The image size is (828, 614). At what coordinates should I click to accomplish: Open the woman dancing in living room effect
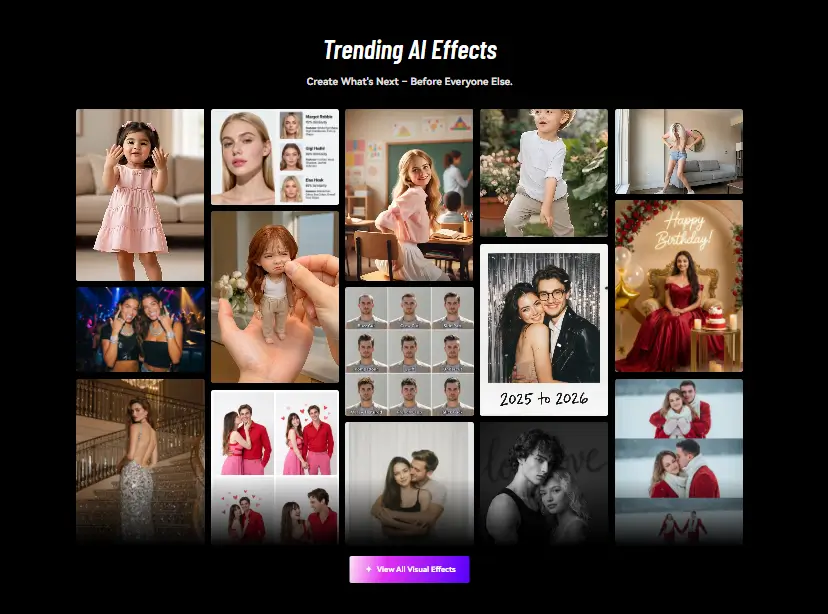tap(678, 151)
